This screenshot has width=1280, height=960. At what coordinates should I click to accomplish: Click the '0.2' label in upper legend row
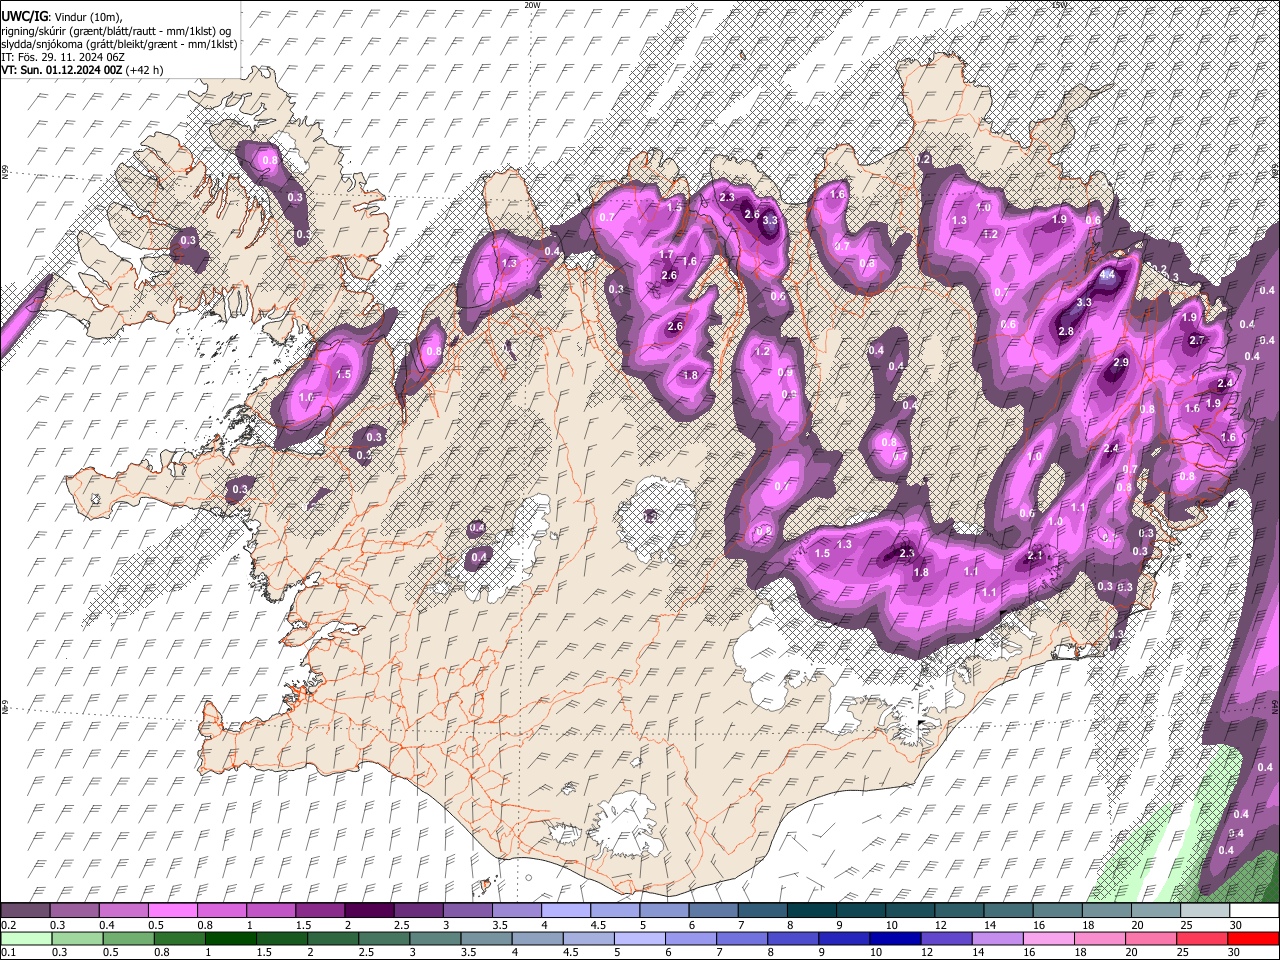[9, 926]
